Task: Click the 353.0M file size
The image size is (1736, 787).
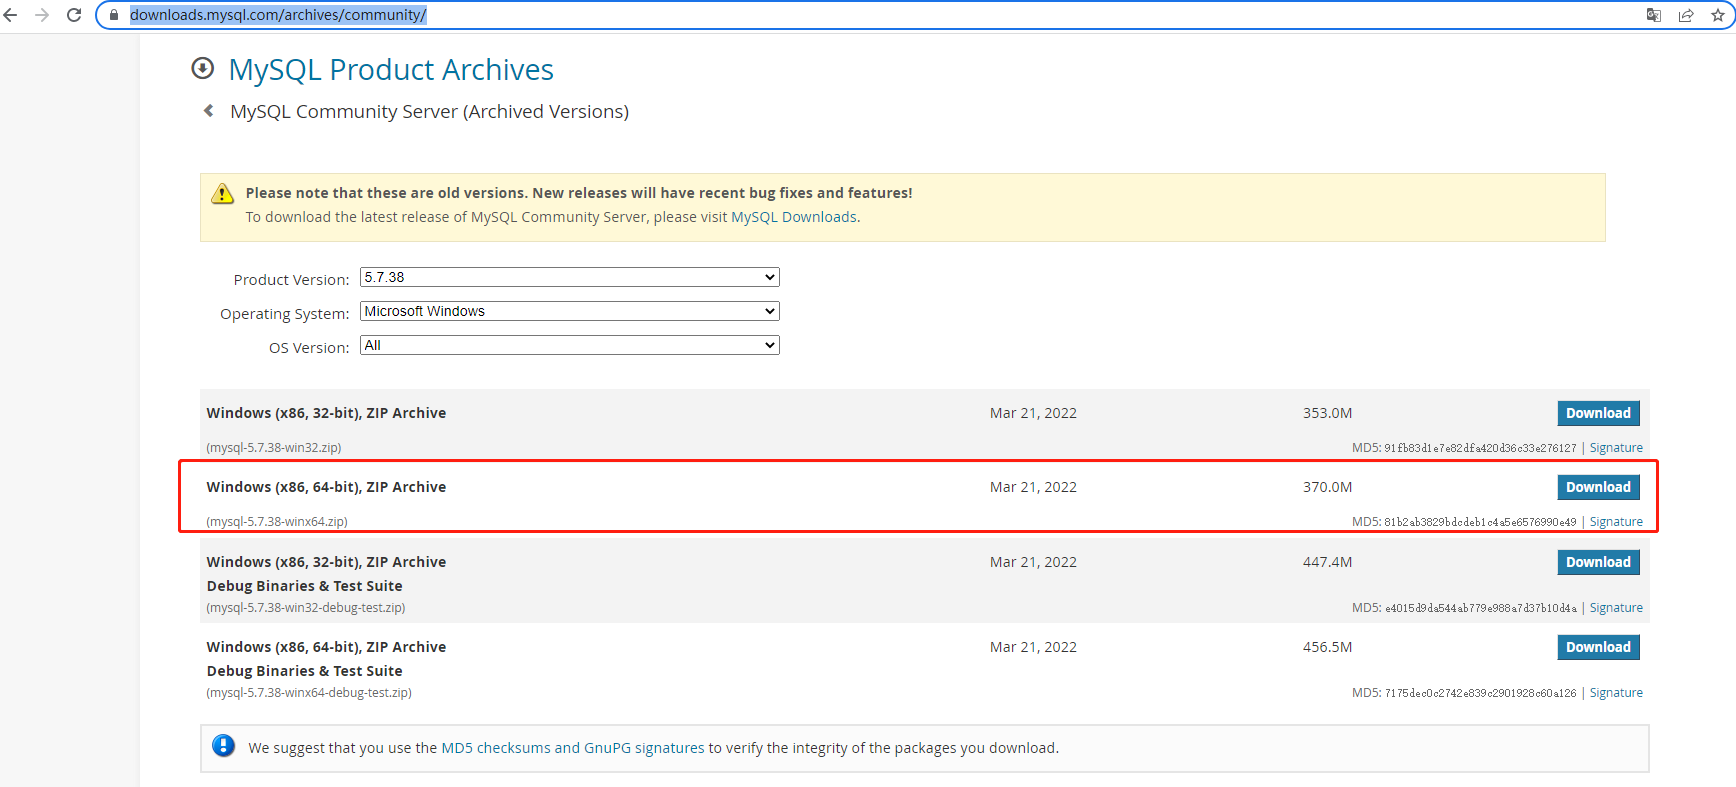Action: click(1327, 413)
